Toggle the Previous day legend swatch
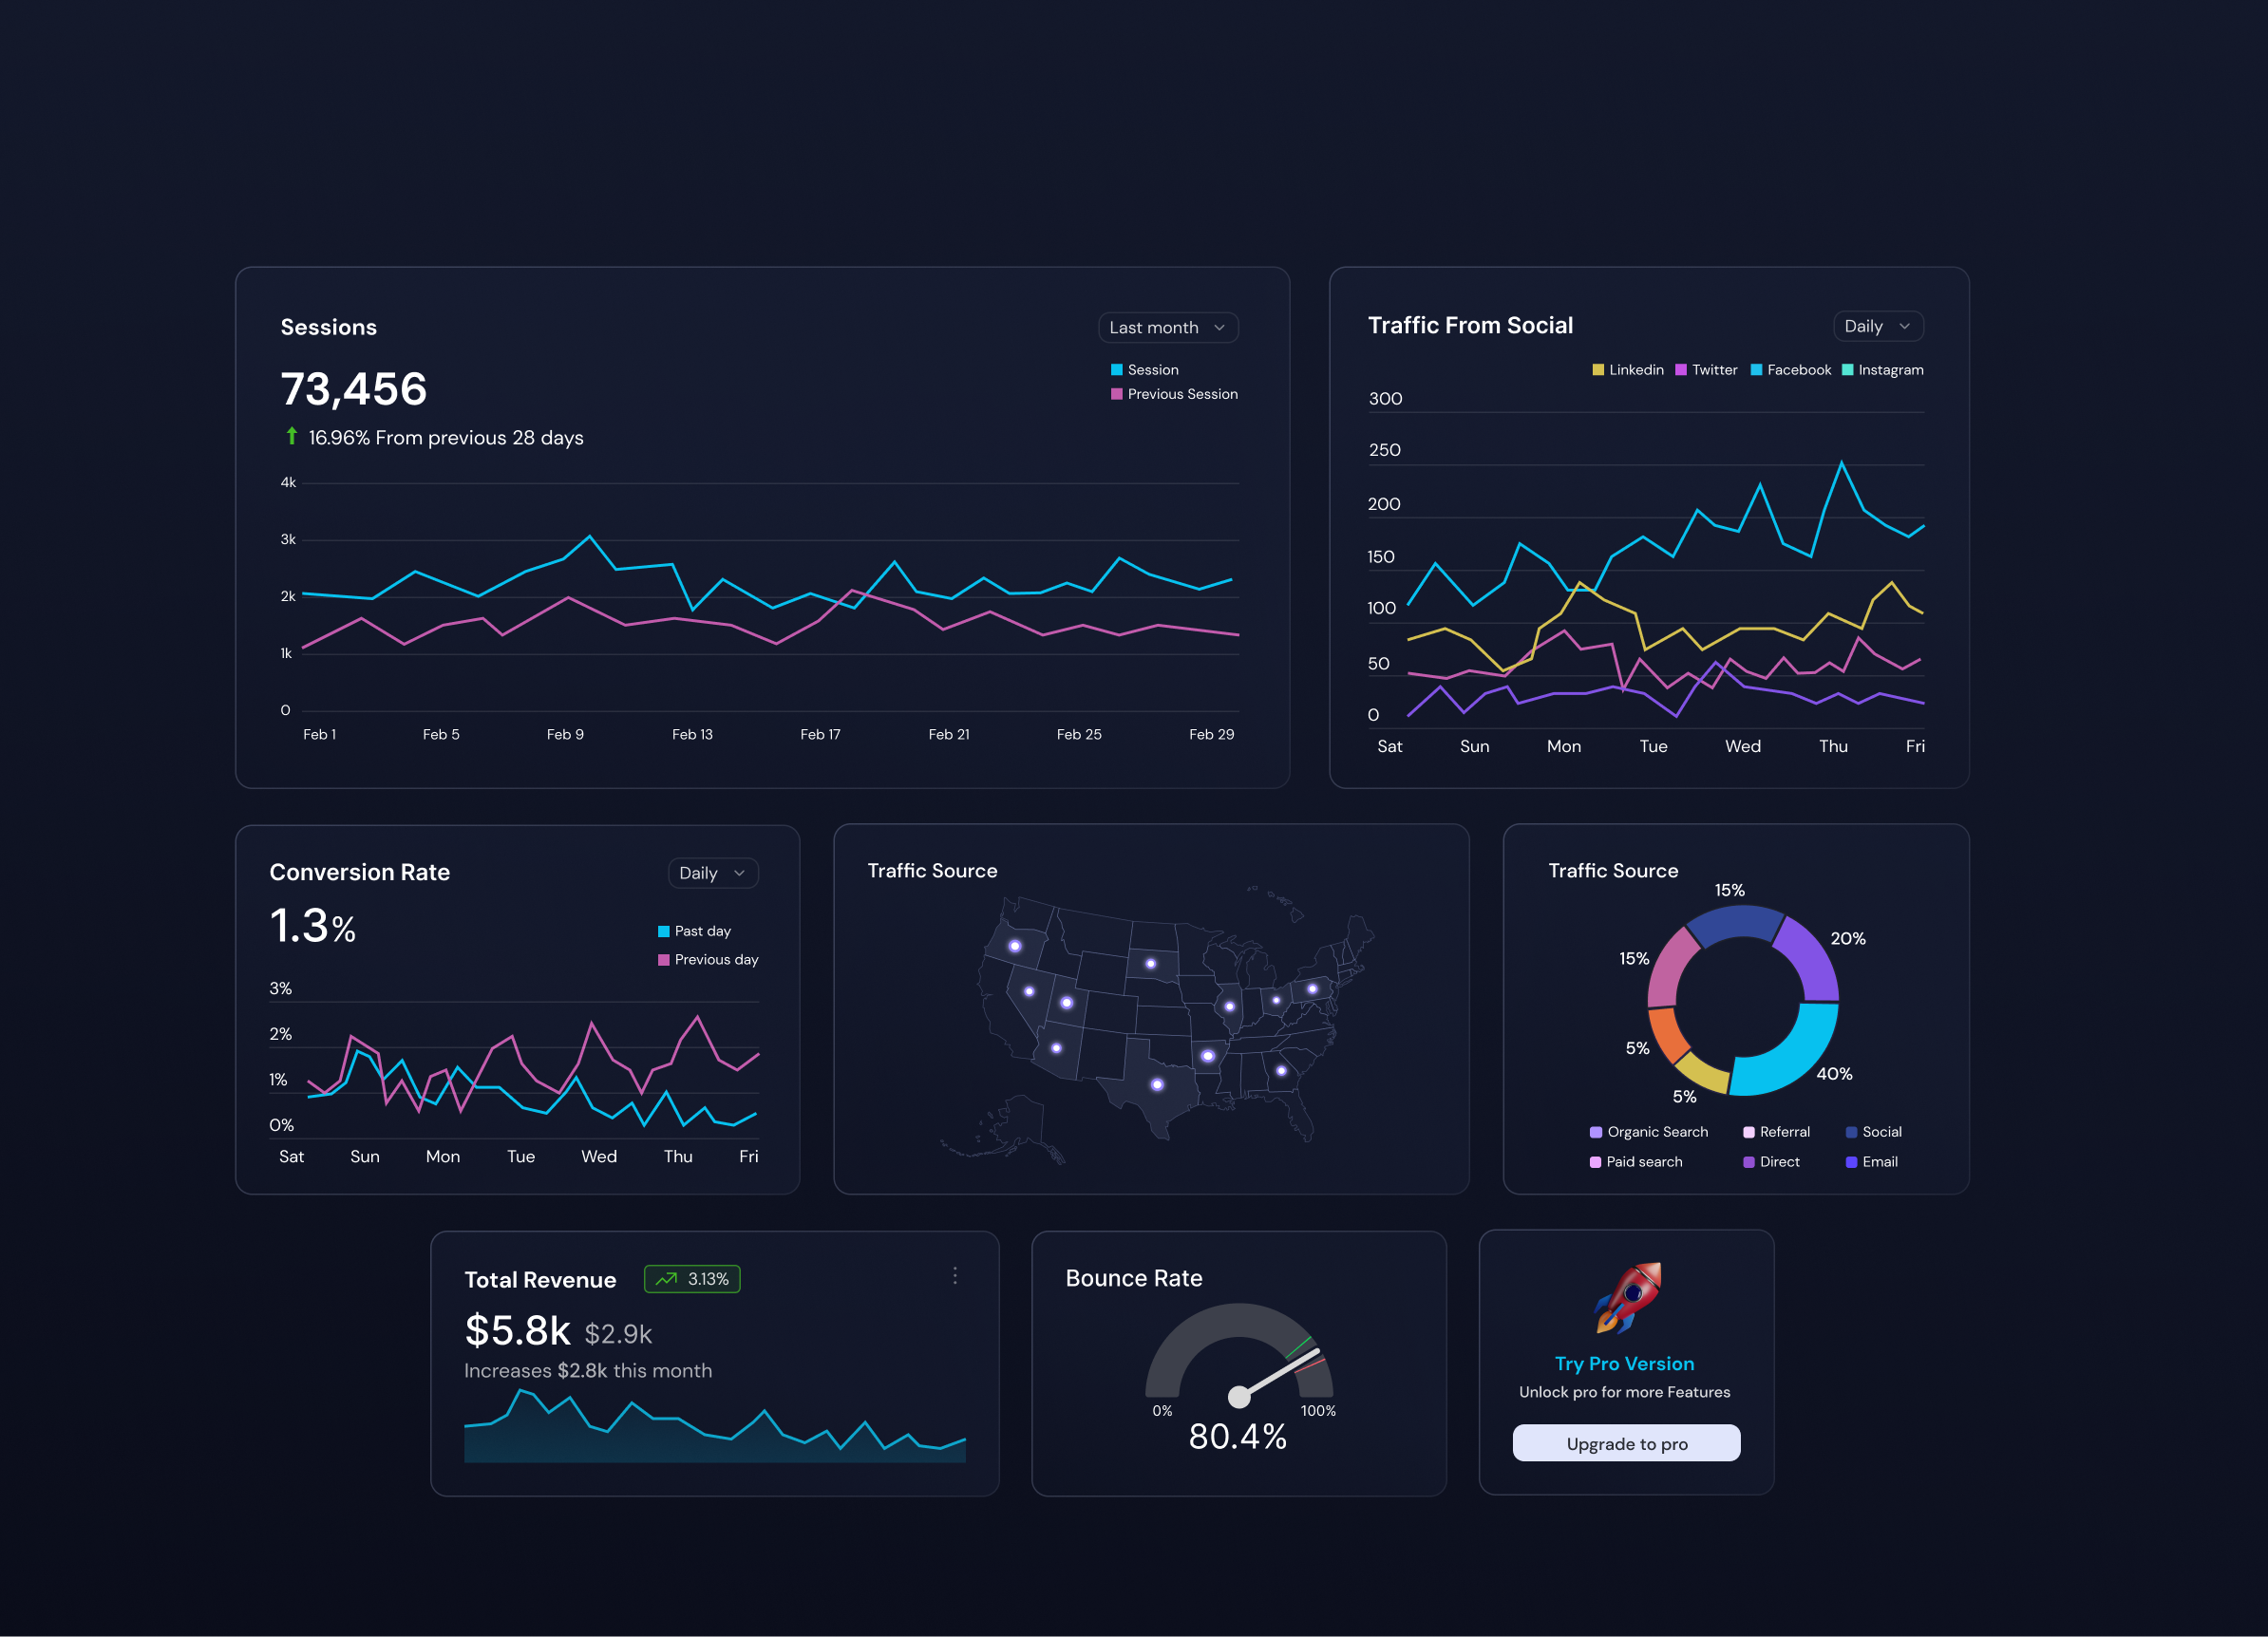Screen dimensions: 2268x1637 pyautogui.click(x=663, y=960)
